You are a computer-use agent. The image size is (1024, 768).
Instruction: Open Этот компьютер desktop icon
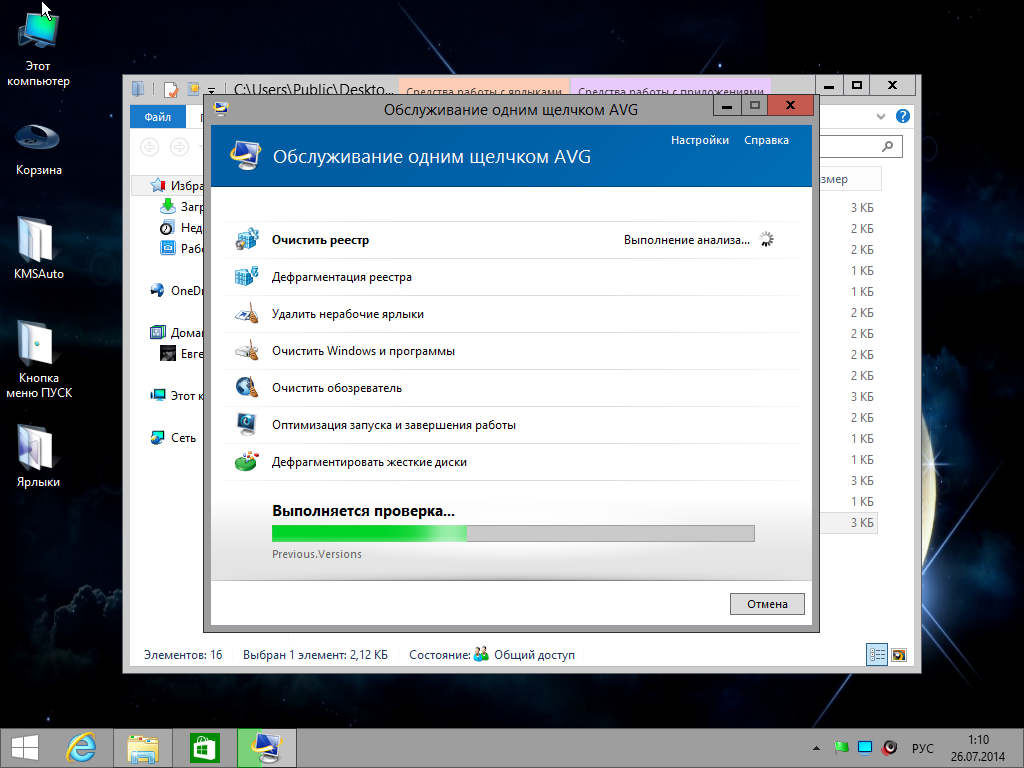pos(38,50)
